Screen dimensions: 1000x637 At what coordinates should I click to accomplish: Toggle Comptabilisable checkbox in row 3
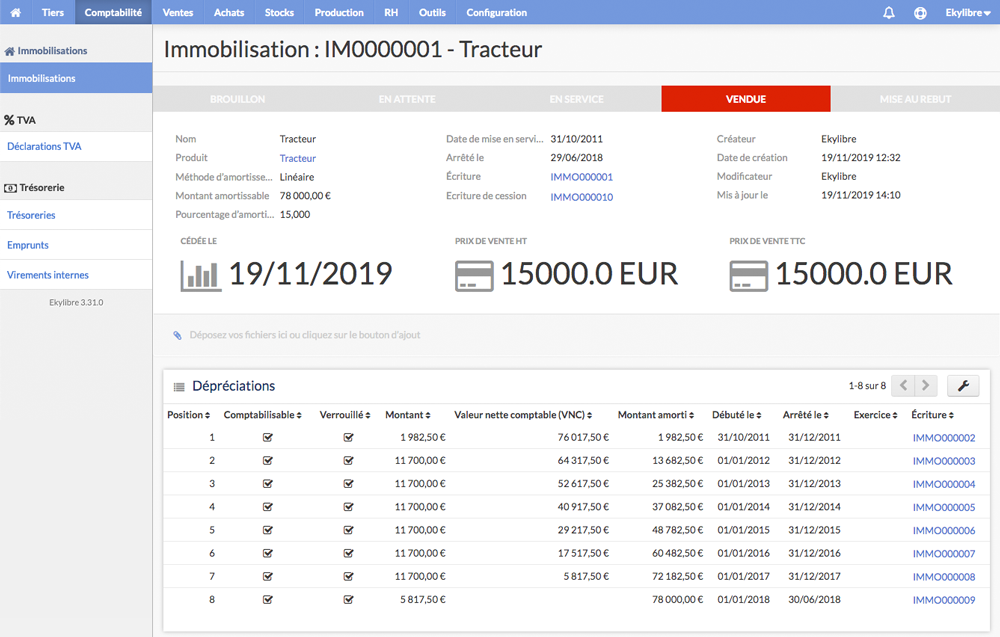(268, 483)
